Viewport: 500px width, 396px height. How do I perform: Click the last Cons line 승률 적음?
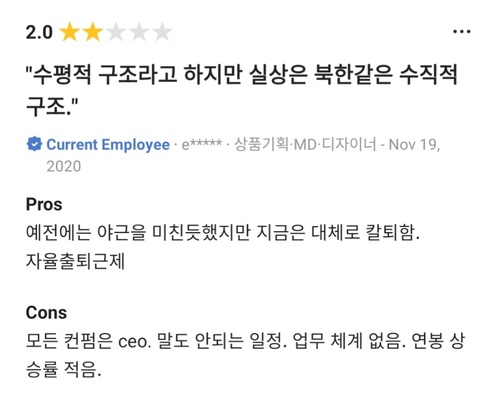(63, 369)
